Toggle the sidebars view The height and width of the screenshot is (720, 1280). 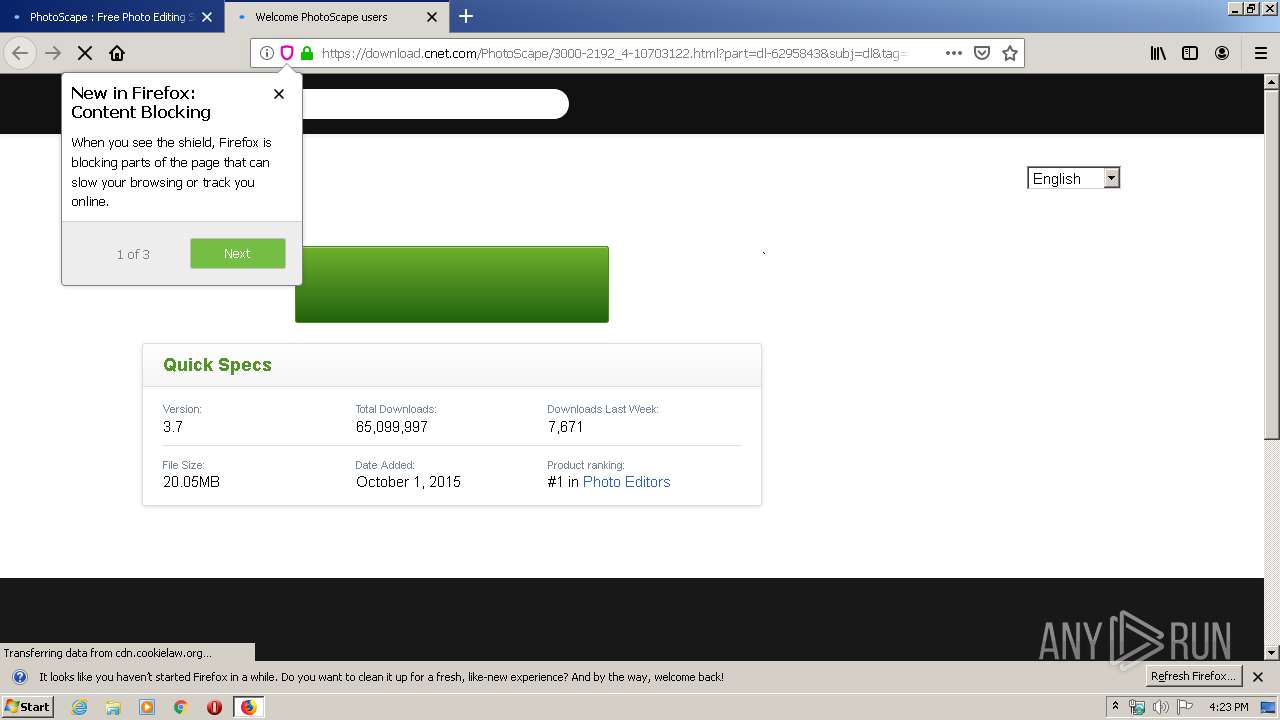pos(1190,53)
